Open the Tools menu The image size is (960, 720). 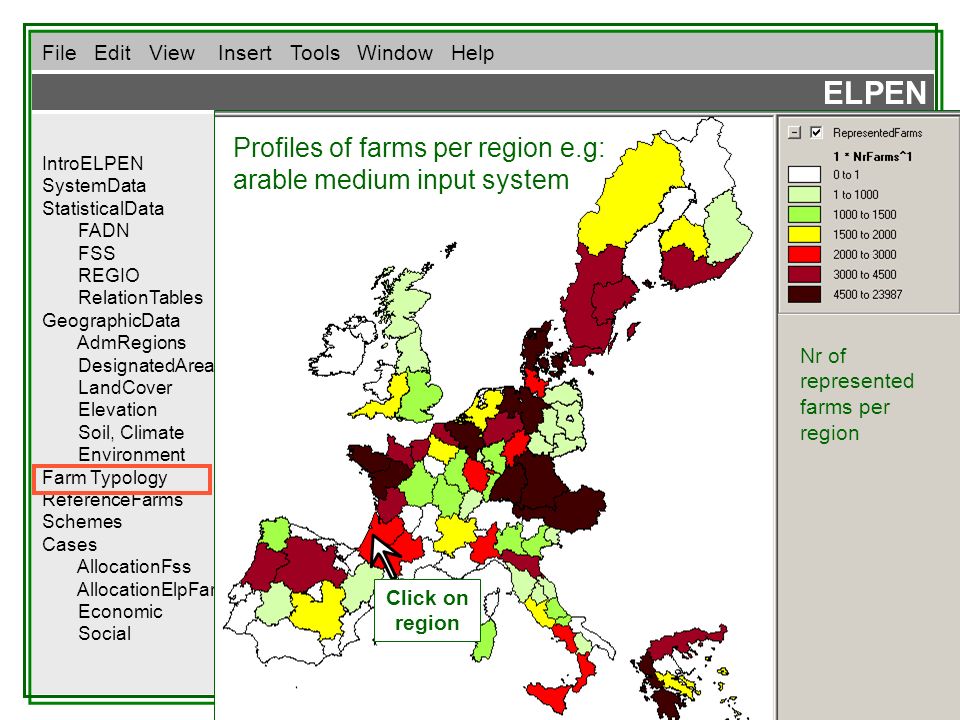[x=315, y=53]
